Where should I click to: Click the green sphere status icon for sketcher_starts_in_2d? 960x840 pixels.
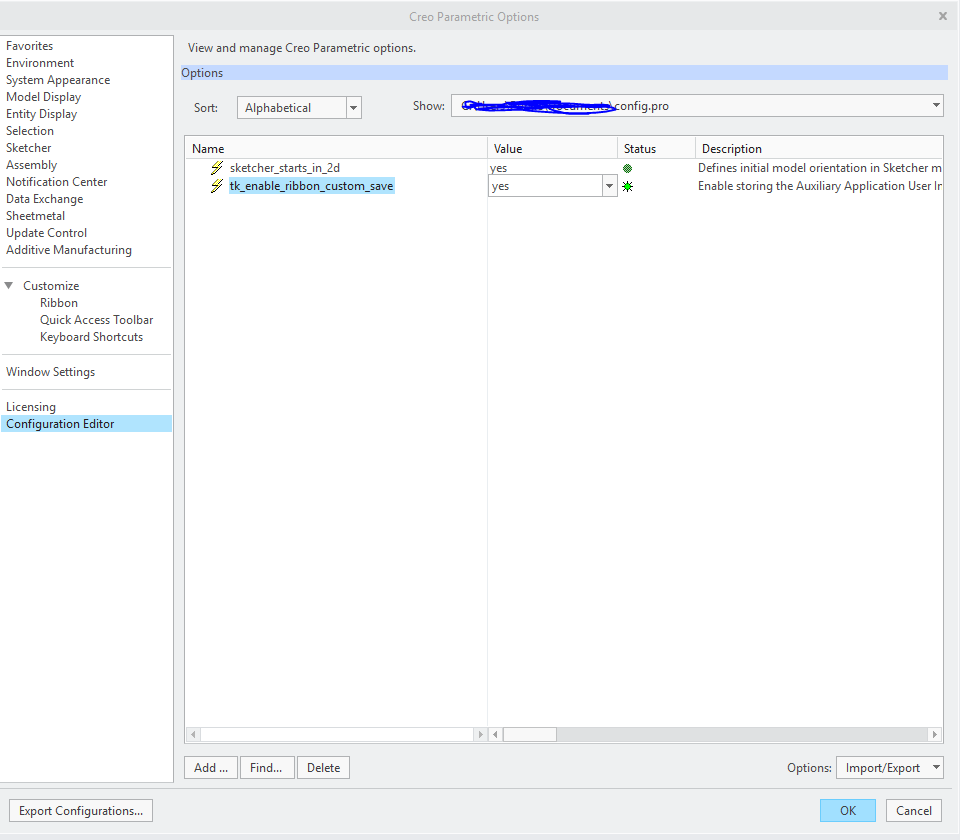628,168
